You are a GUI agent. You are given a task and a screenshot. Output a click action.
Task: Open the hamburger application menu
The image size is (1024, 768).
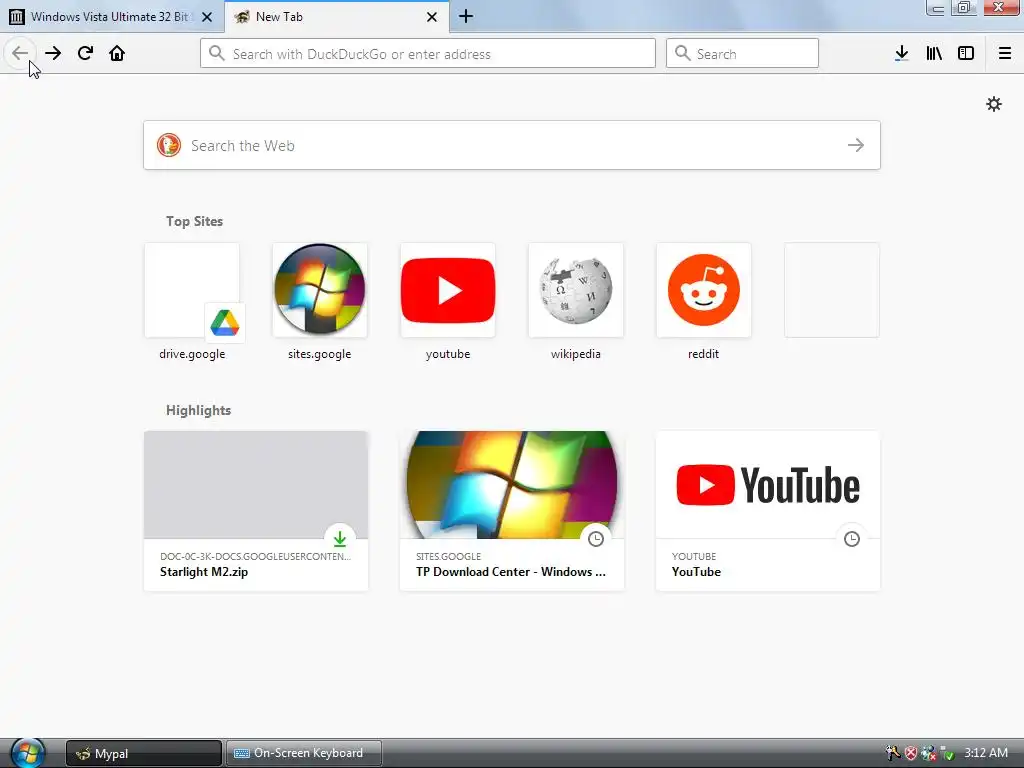point(1005,53)
